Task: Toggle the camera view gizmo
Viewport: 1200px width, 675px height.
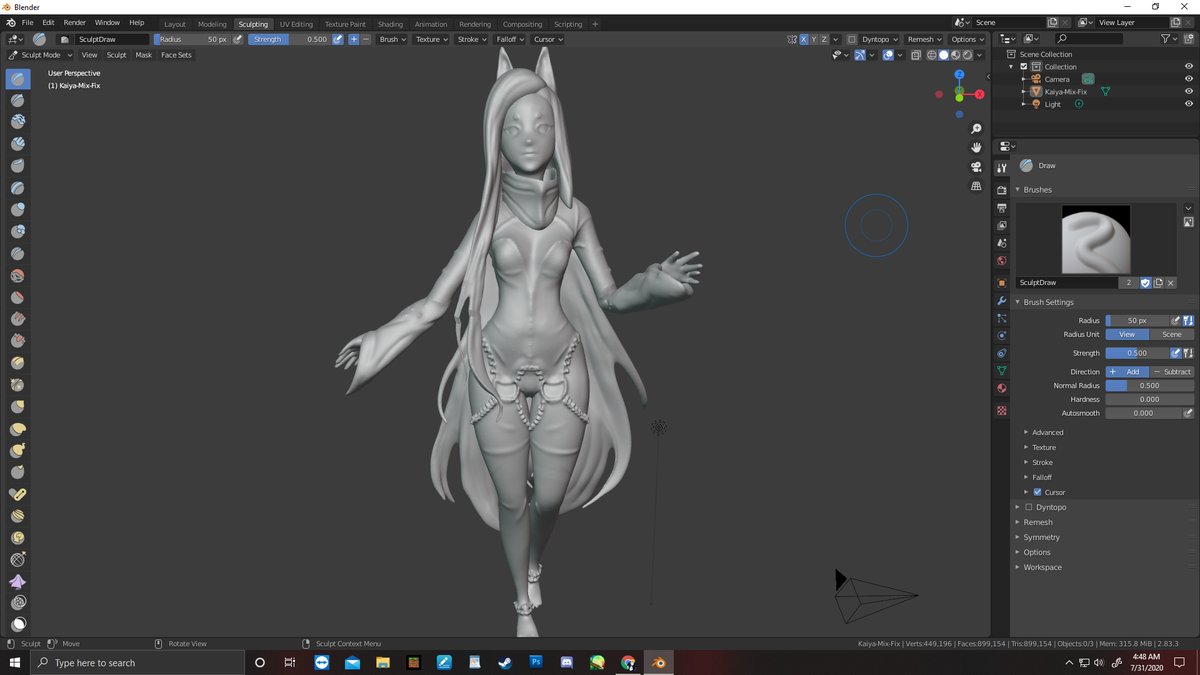Action: (x=976, y=167)
